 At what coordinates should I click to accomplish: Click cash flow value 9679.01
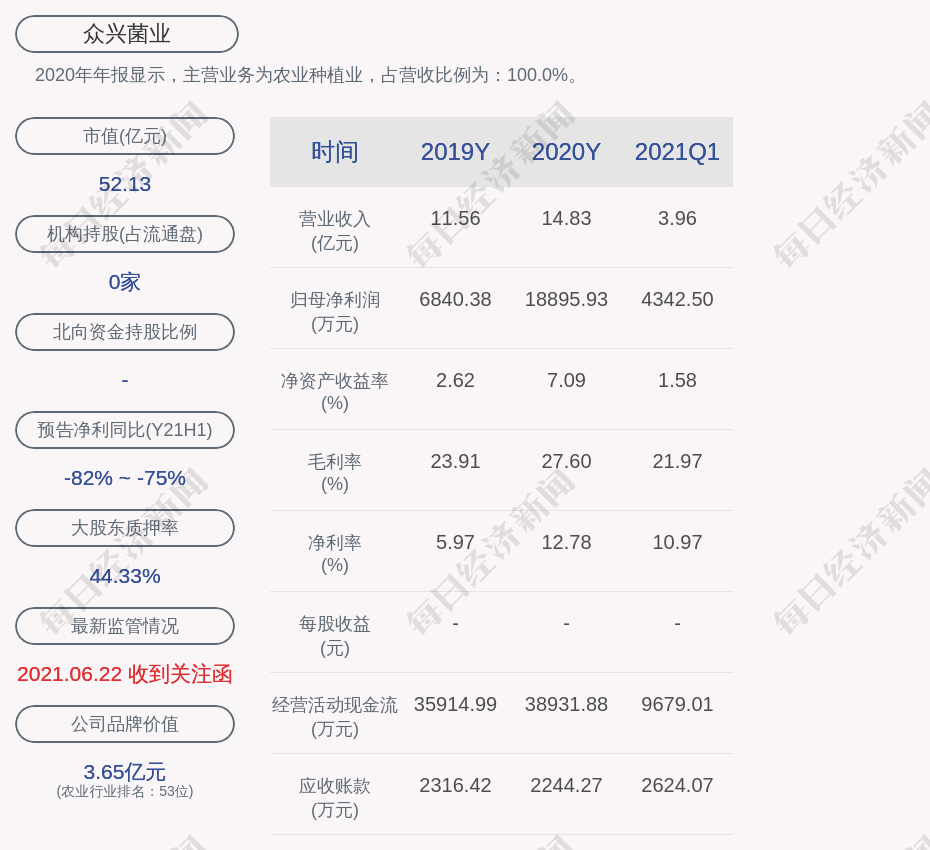[677, 704]
